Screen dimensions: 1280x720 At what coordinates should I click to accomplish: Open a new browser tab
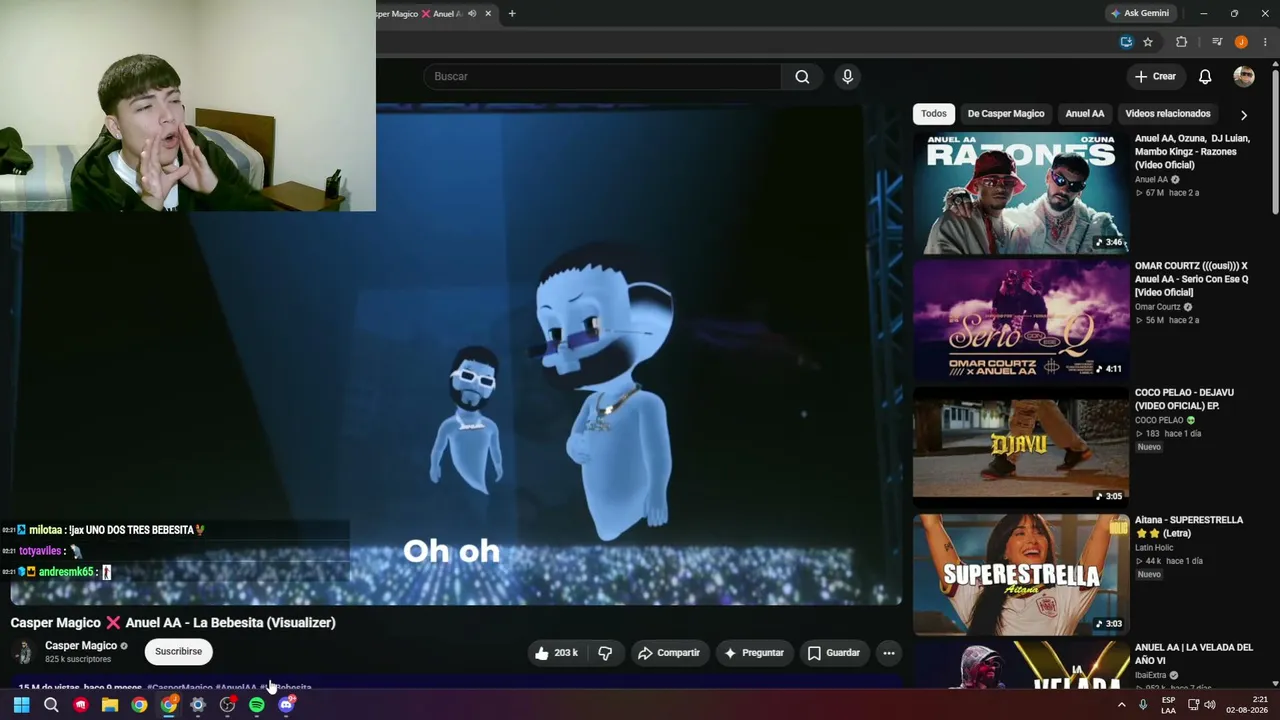click(x=512, y=14)
